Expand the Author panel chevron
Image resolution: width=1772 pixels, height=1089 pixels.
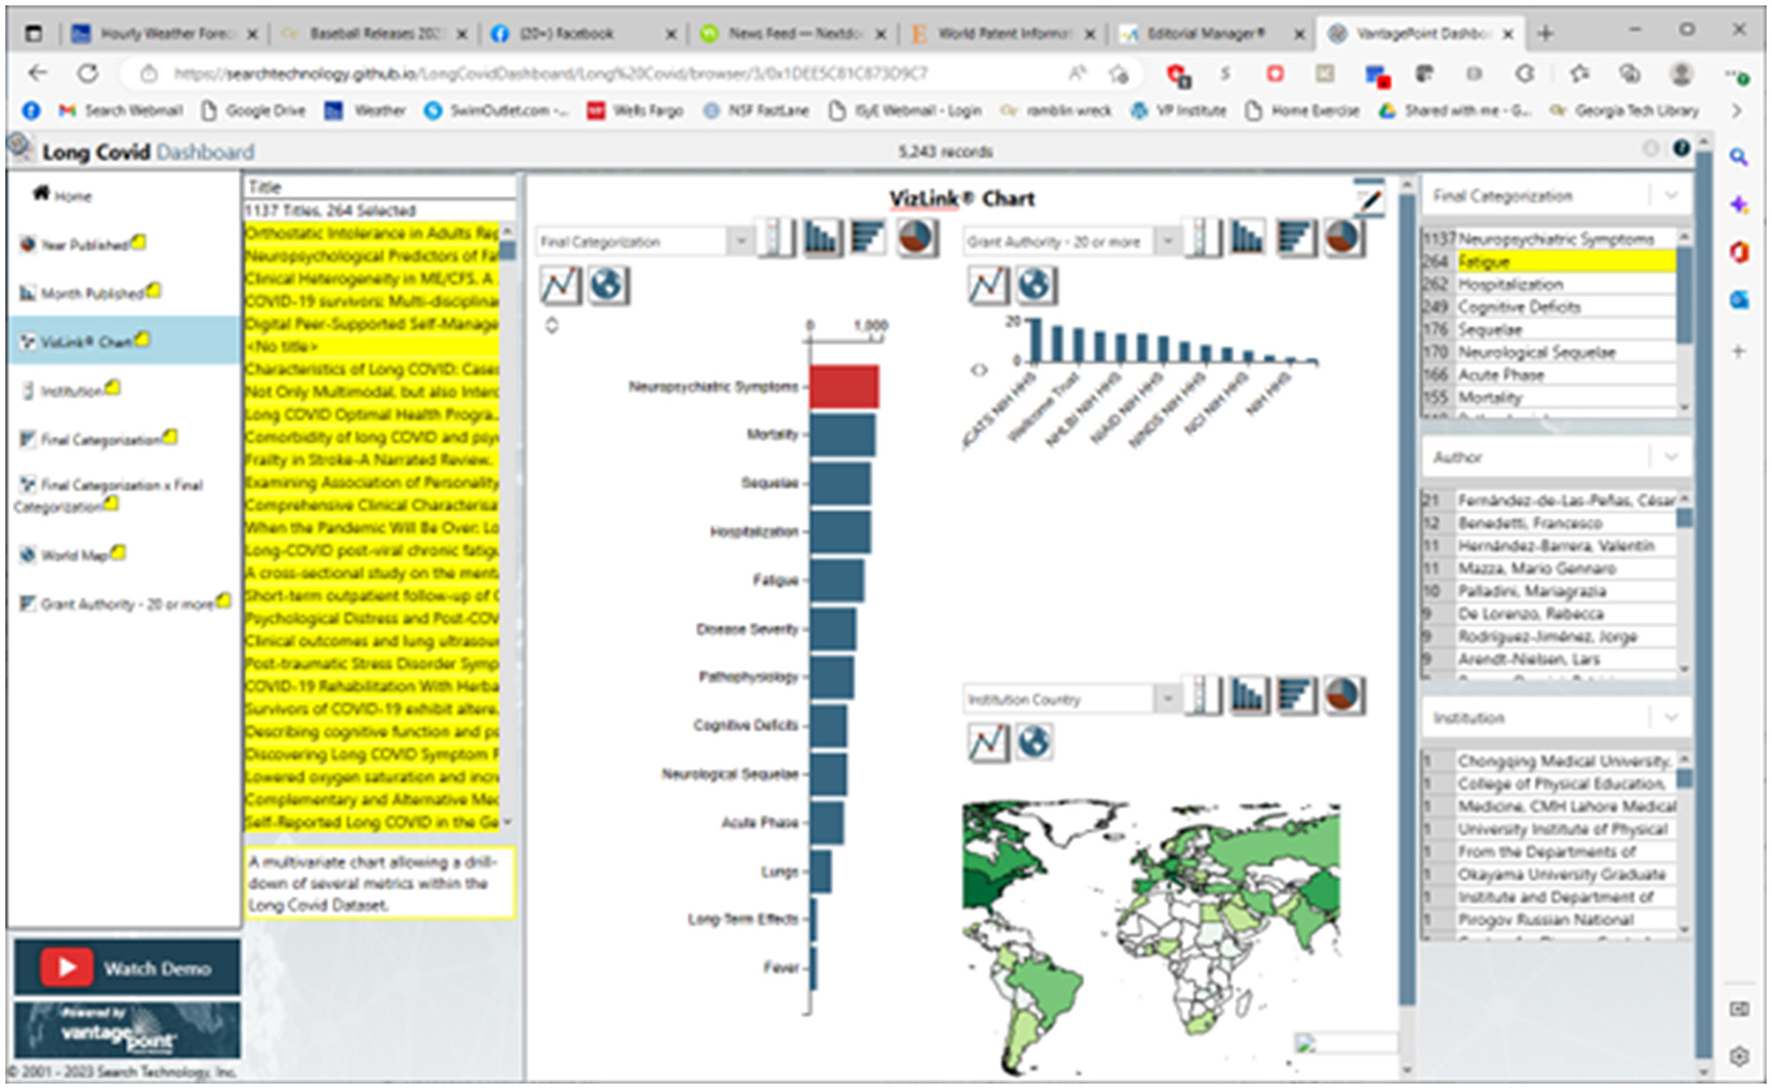[x=1671, y=457]
